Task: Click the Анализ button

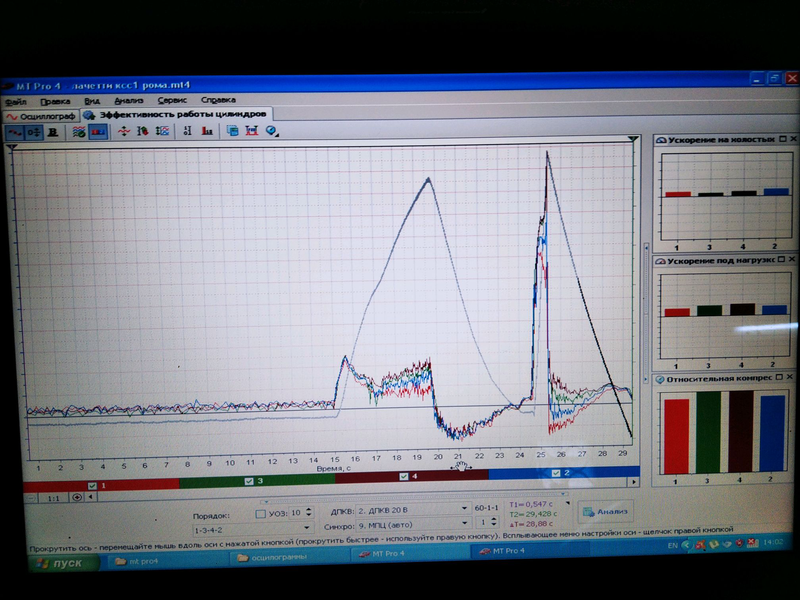Action: coord(606,511)
